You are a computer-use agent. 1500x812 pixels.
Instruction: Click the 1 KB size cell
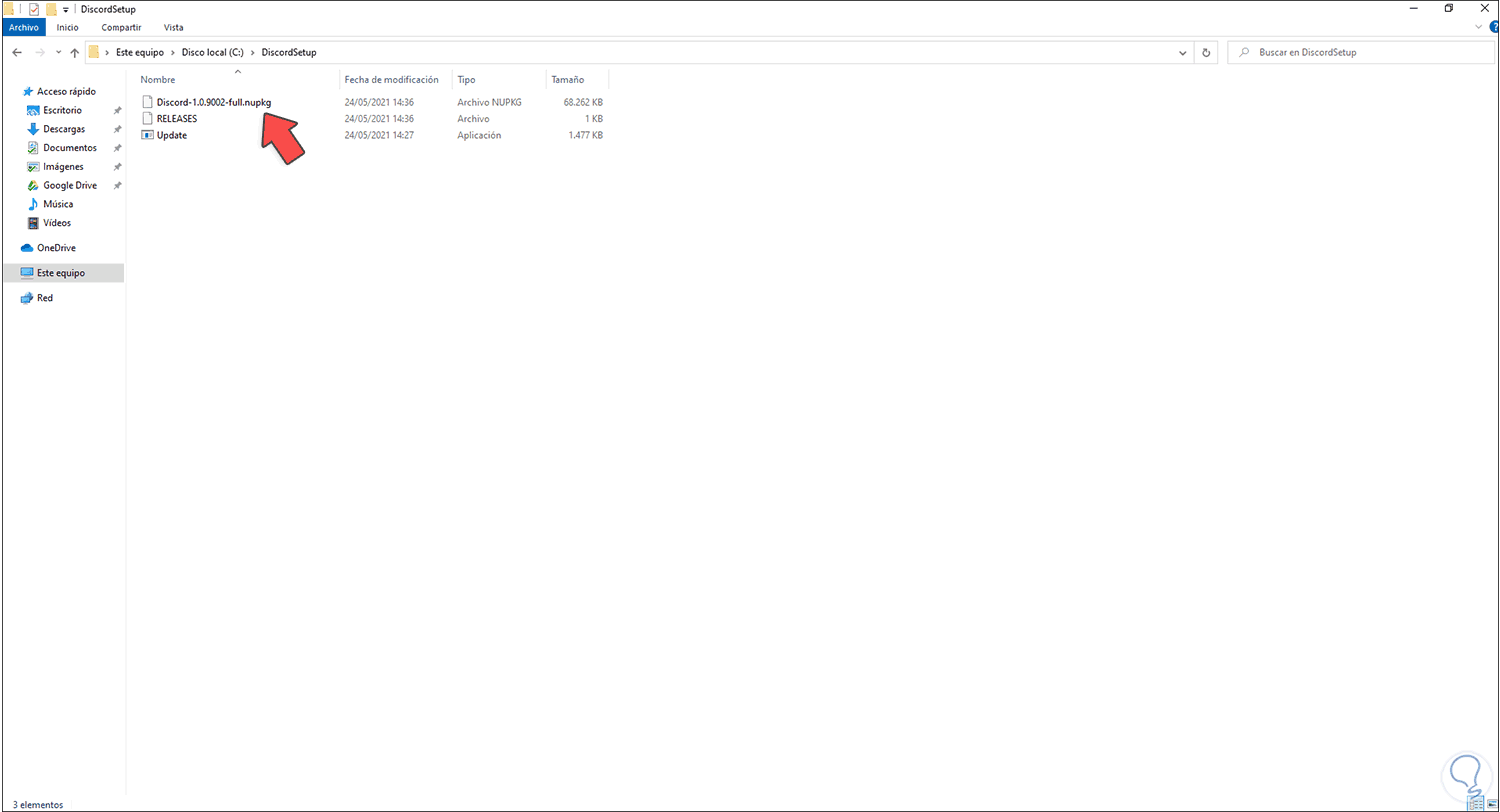point(593,118)
